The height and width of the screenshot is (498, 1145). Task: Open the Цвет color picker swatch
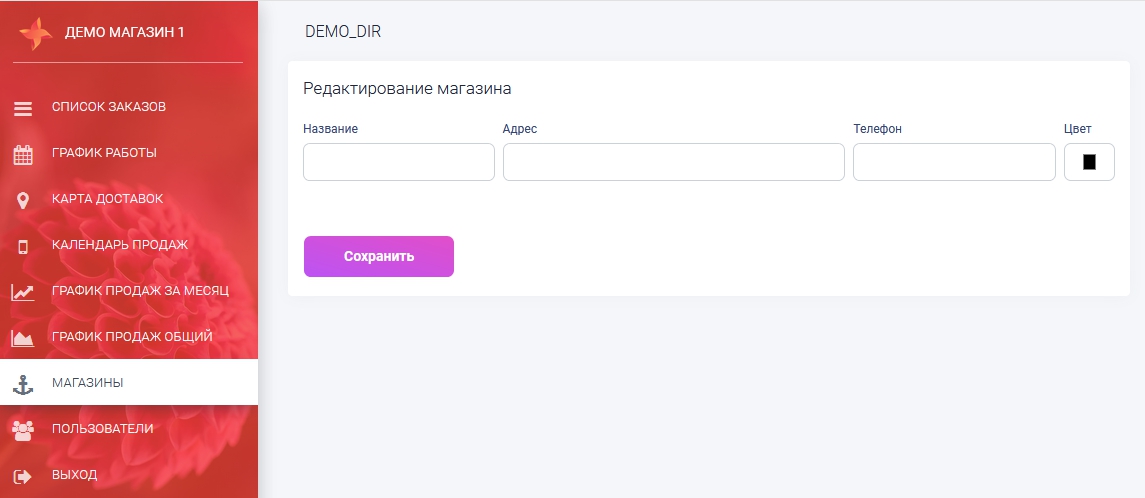[x=1089, y=162]
